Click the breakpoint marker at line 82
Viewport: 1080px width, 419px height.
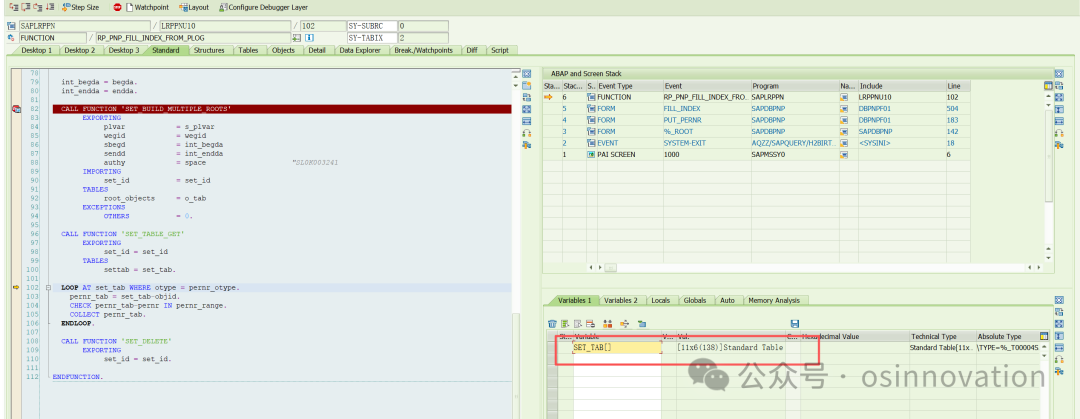(16, 109)
